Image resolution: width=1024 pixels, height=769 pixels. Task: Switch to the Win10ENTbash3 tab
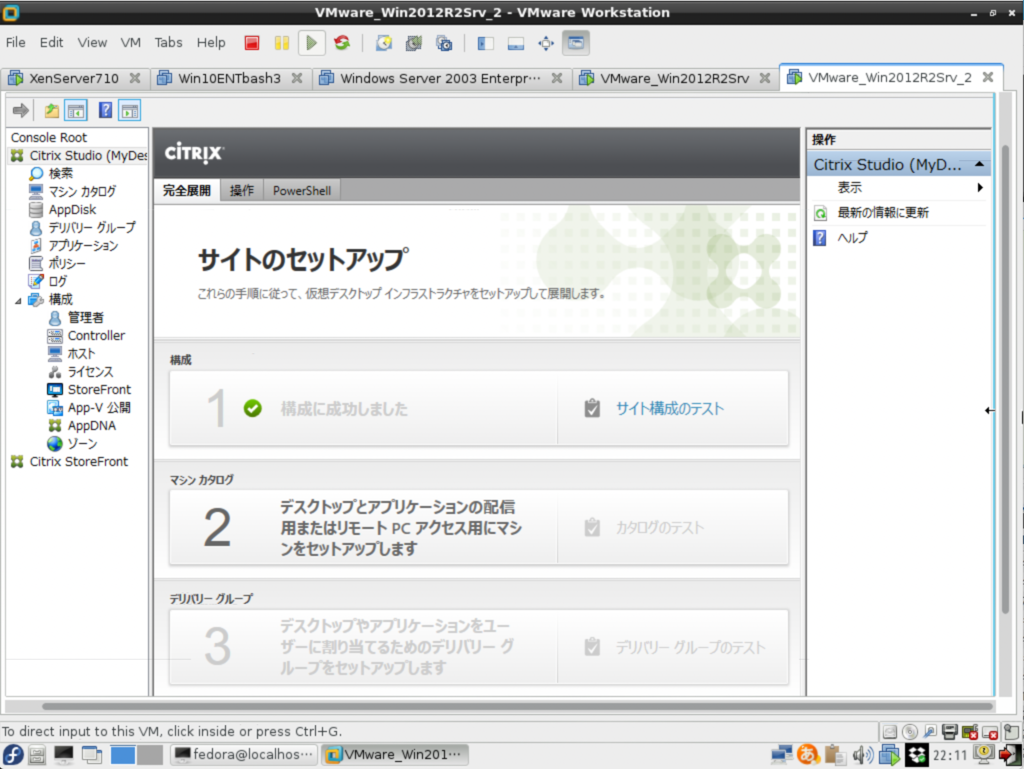pos(229,78)
